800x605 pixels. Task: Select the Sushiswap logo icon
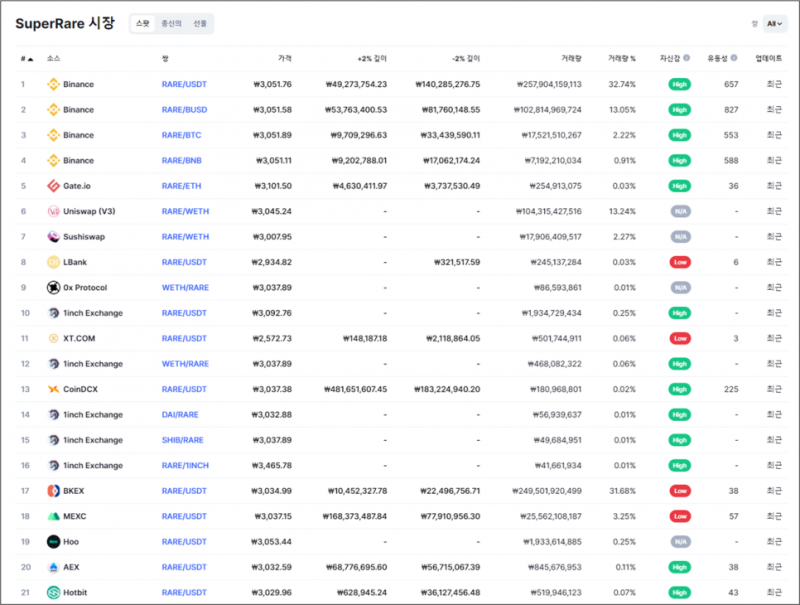pos(53,237)
